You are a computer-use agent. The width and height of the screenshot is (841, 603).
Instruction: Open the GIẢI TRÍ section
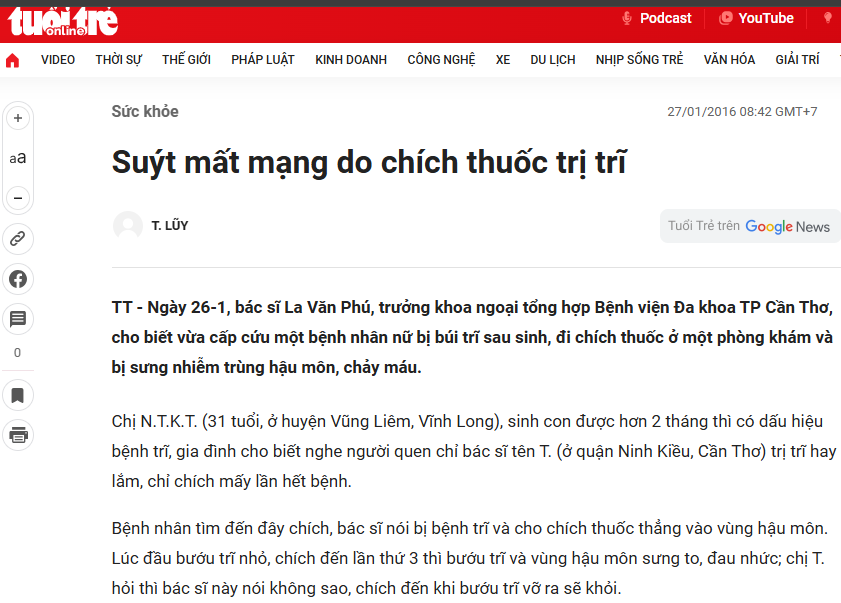(798, 60)
